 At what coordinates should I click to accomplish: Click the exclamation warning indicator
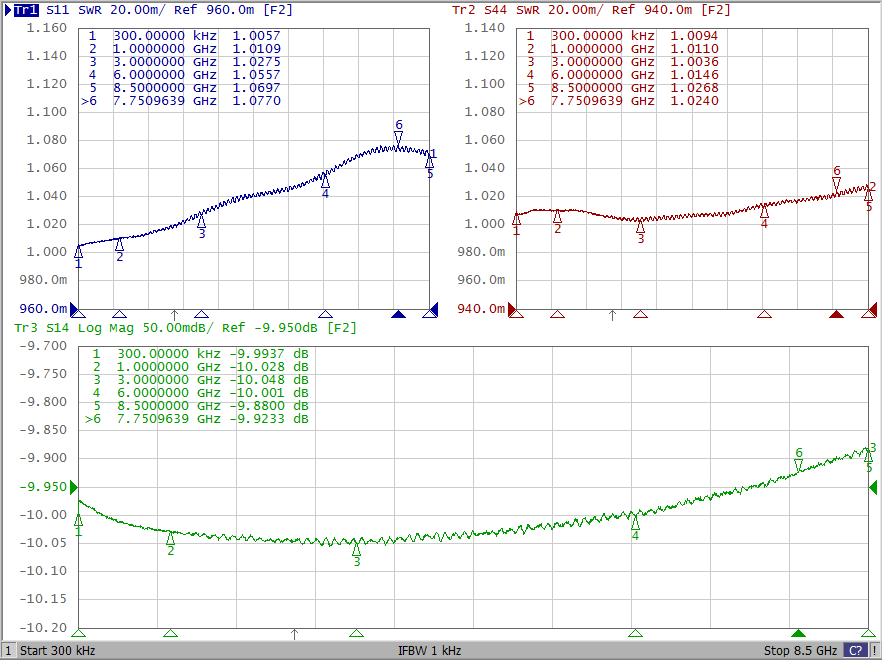point(875,650)
